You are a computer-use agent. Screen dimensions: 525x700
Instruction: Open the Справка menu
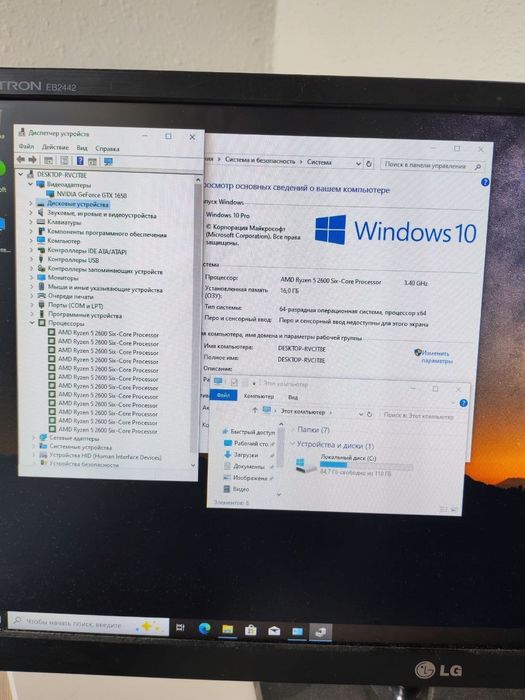pos(107,148)
